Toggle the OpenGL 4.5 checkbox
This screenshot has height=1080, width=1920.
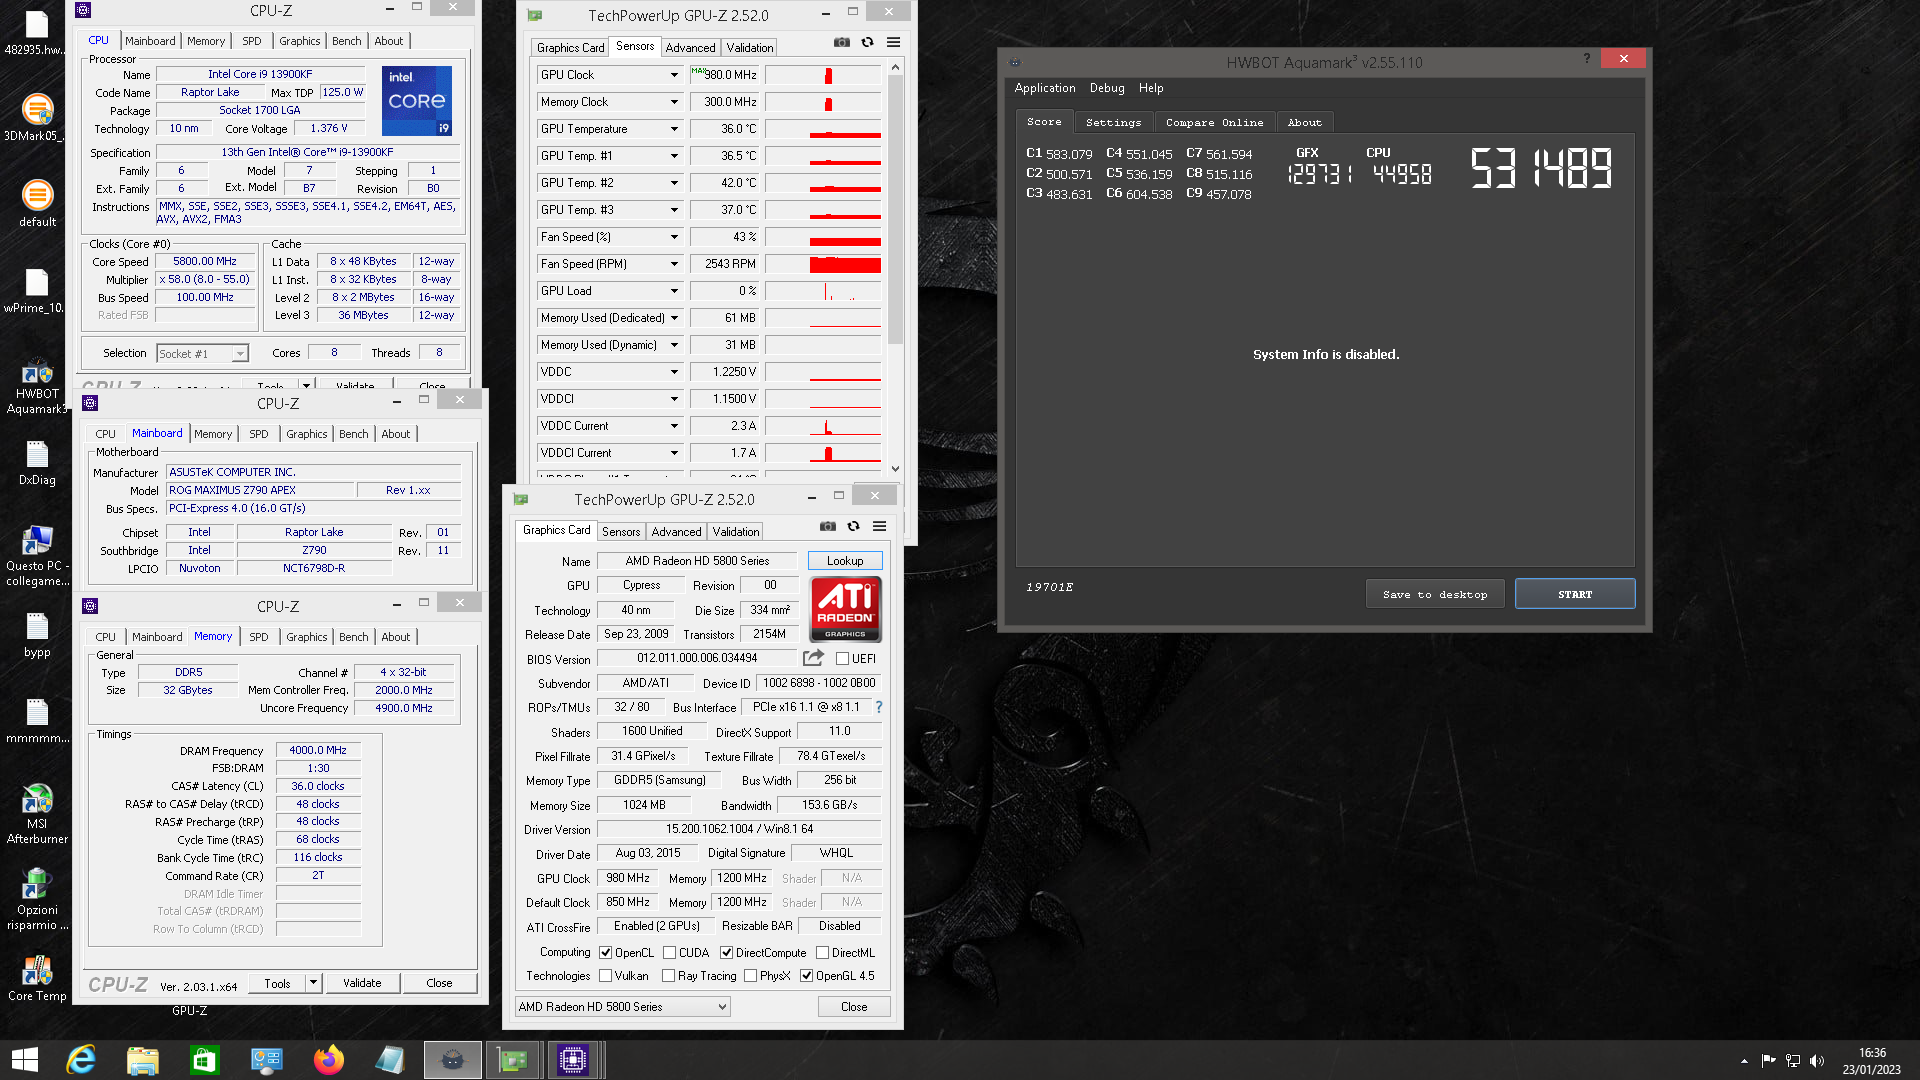pyautogui.click(x=806, y=976)
